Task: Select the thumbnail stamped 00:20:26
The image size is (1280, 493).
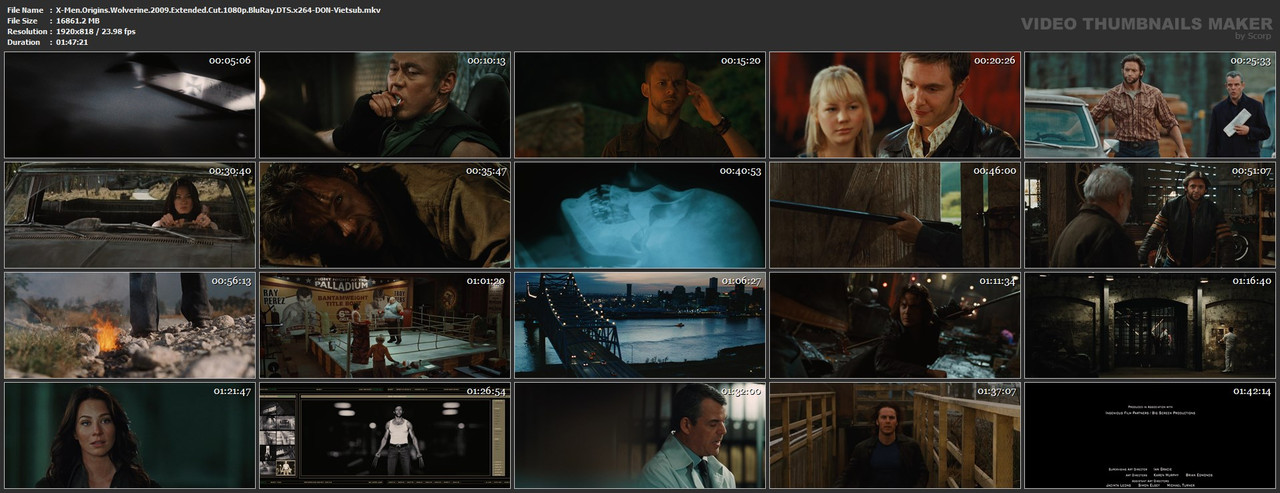Action: click(x=895, y=105)
